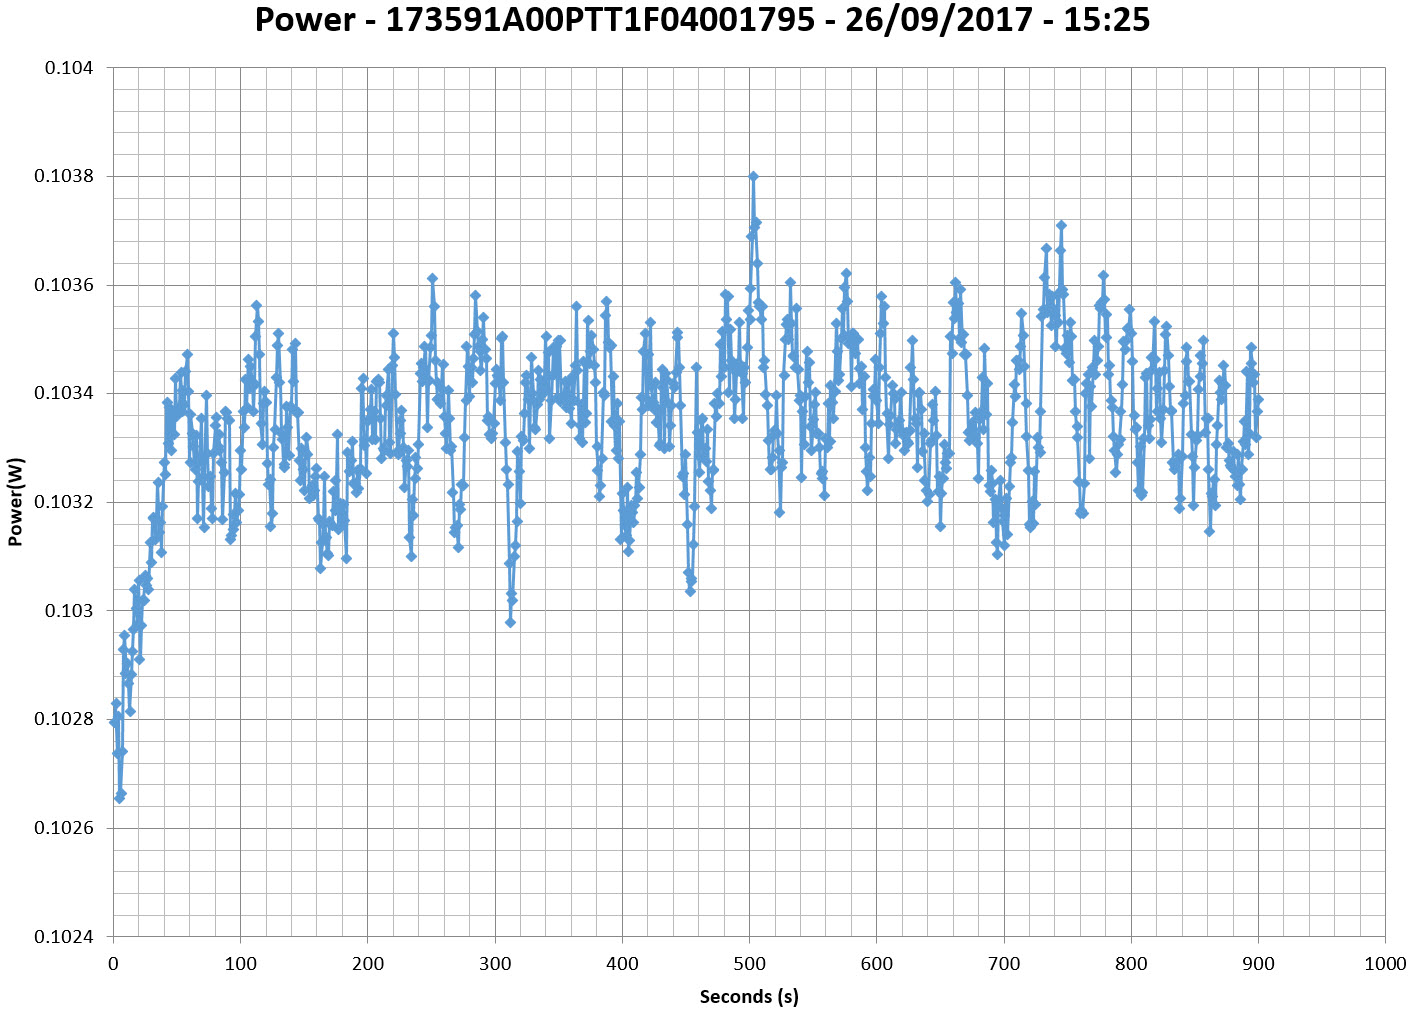Click the 300 x-axis tick label
This screenshot has width=1411, height=1016.
(x=495, y=964)
